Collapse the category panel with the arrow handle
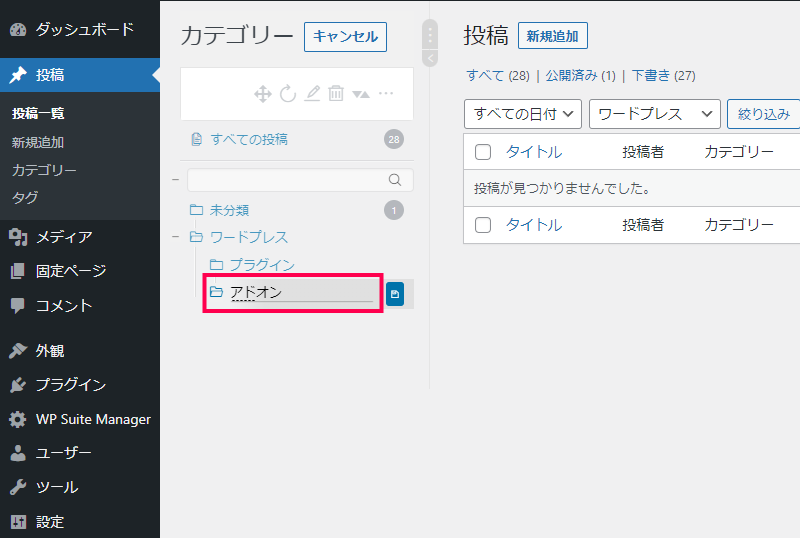Viewport: 800px width, 538px height. (x=430, y=58)
